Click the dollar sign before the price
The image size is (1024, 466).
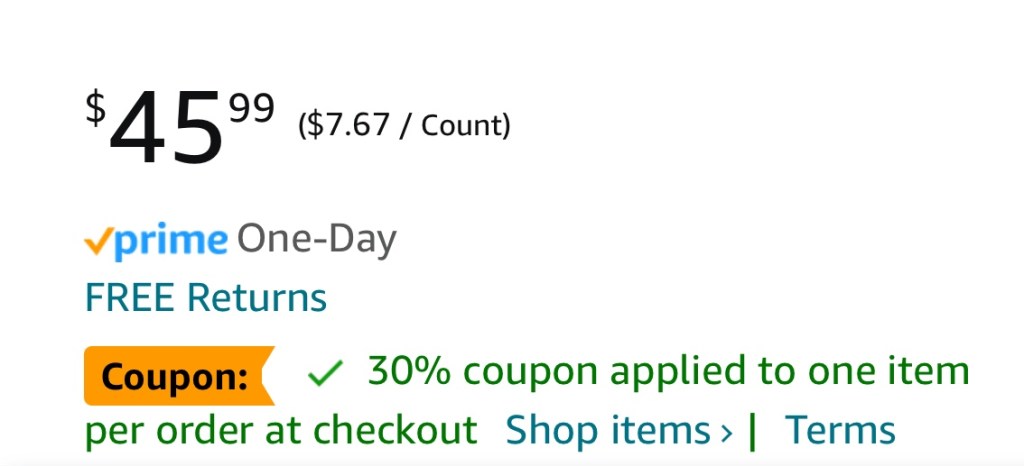point(95,107)
